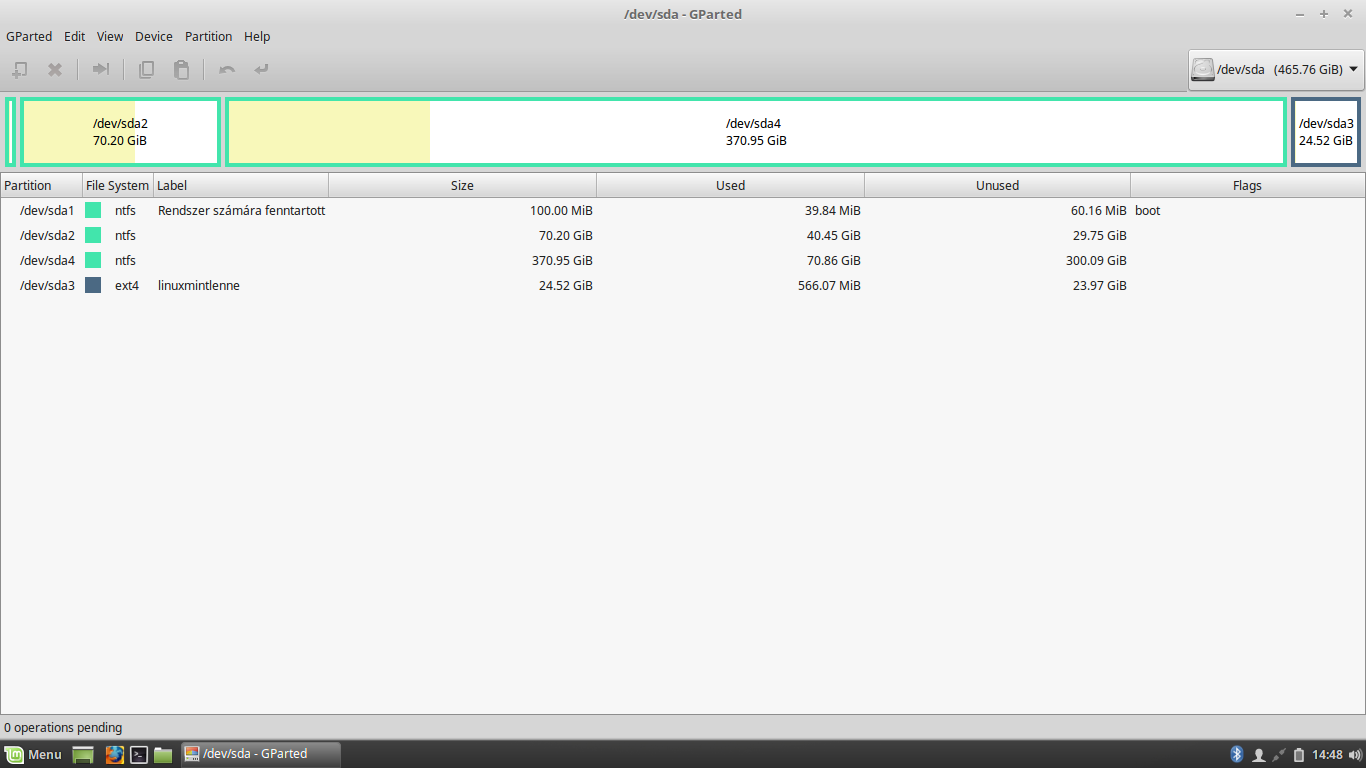Click the volume speaker tray icon
Image resolution: width=1366 pixels, height=768 pixels.
[1354, 755]
